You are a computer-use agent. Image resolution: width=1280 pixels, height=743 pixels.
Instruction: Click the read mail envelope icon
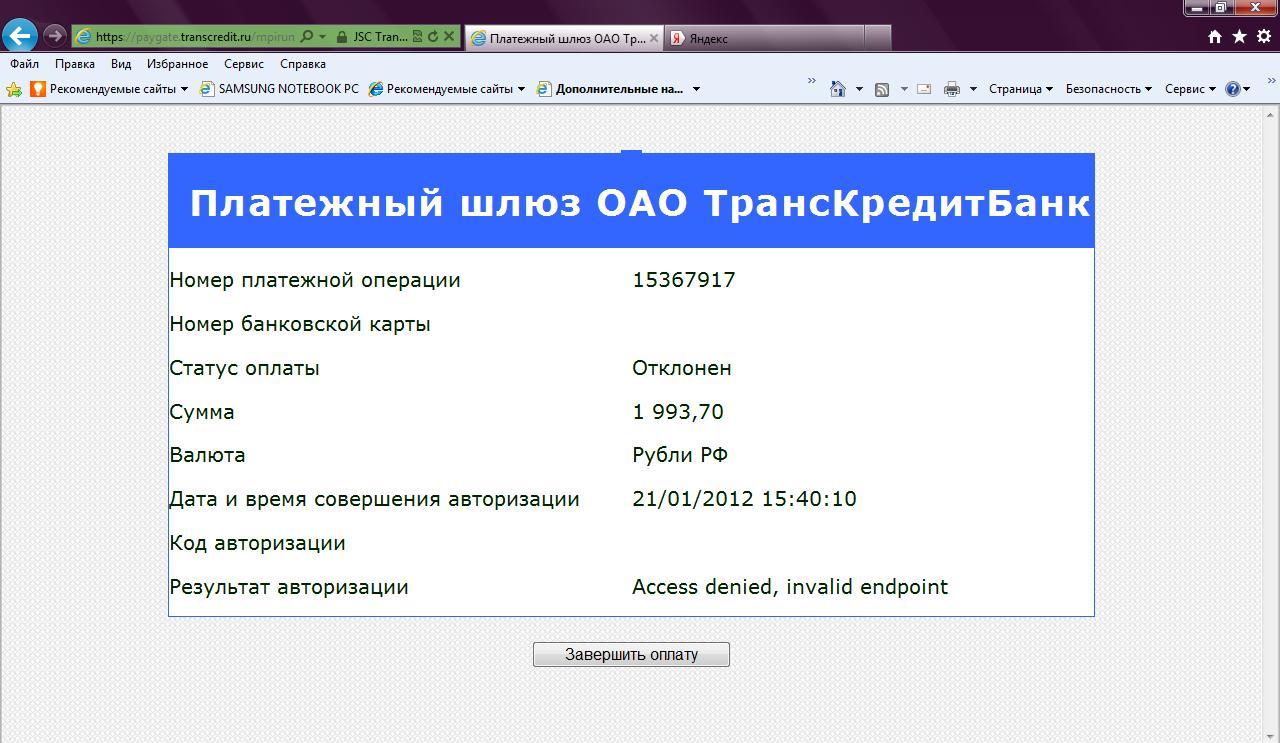[x=924, y=89]
